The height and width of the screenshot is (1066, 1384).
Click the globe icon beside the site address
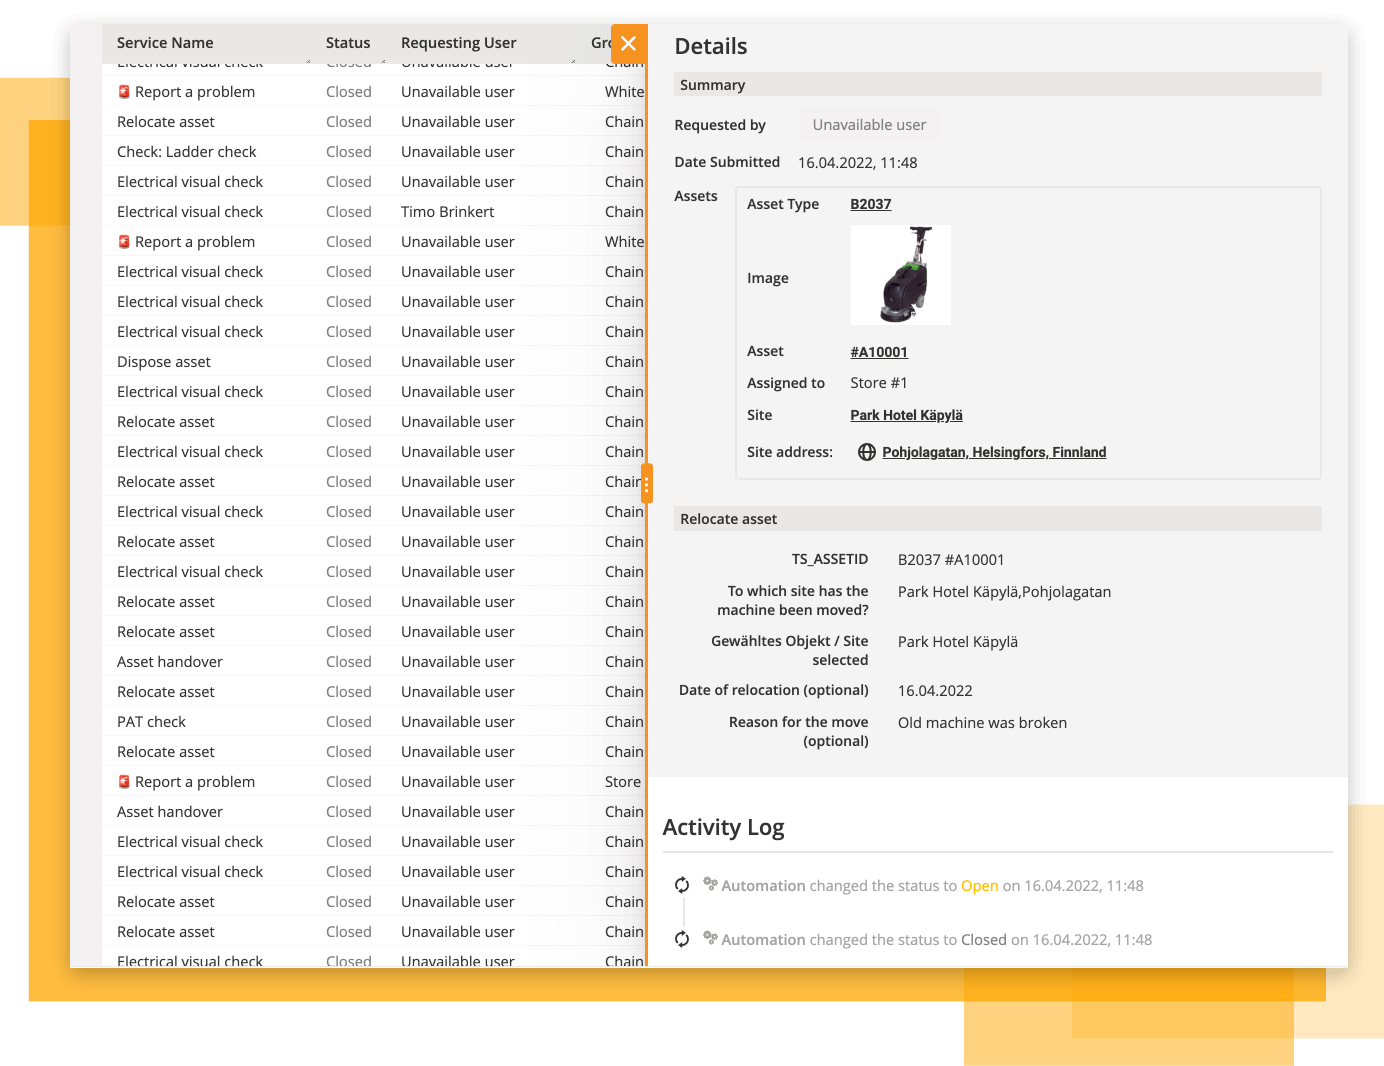867,452
